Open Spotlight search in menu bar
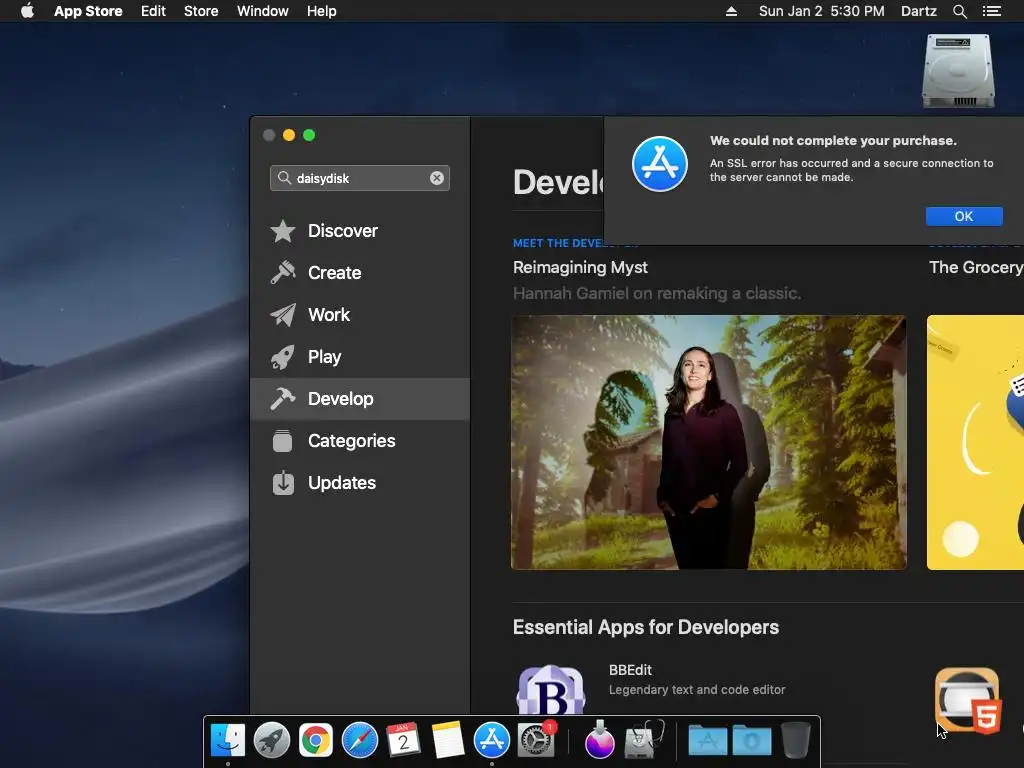The height and width of the screenshot is (768, 1024). (959, 11)
